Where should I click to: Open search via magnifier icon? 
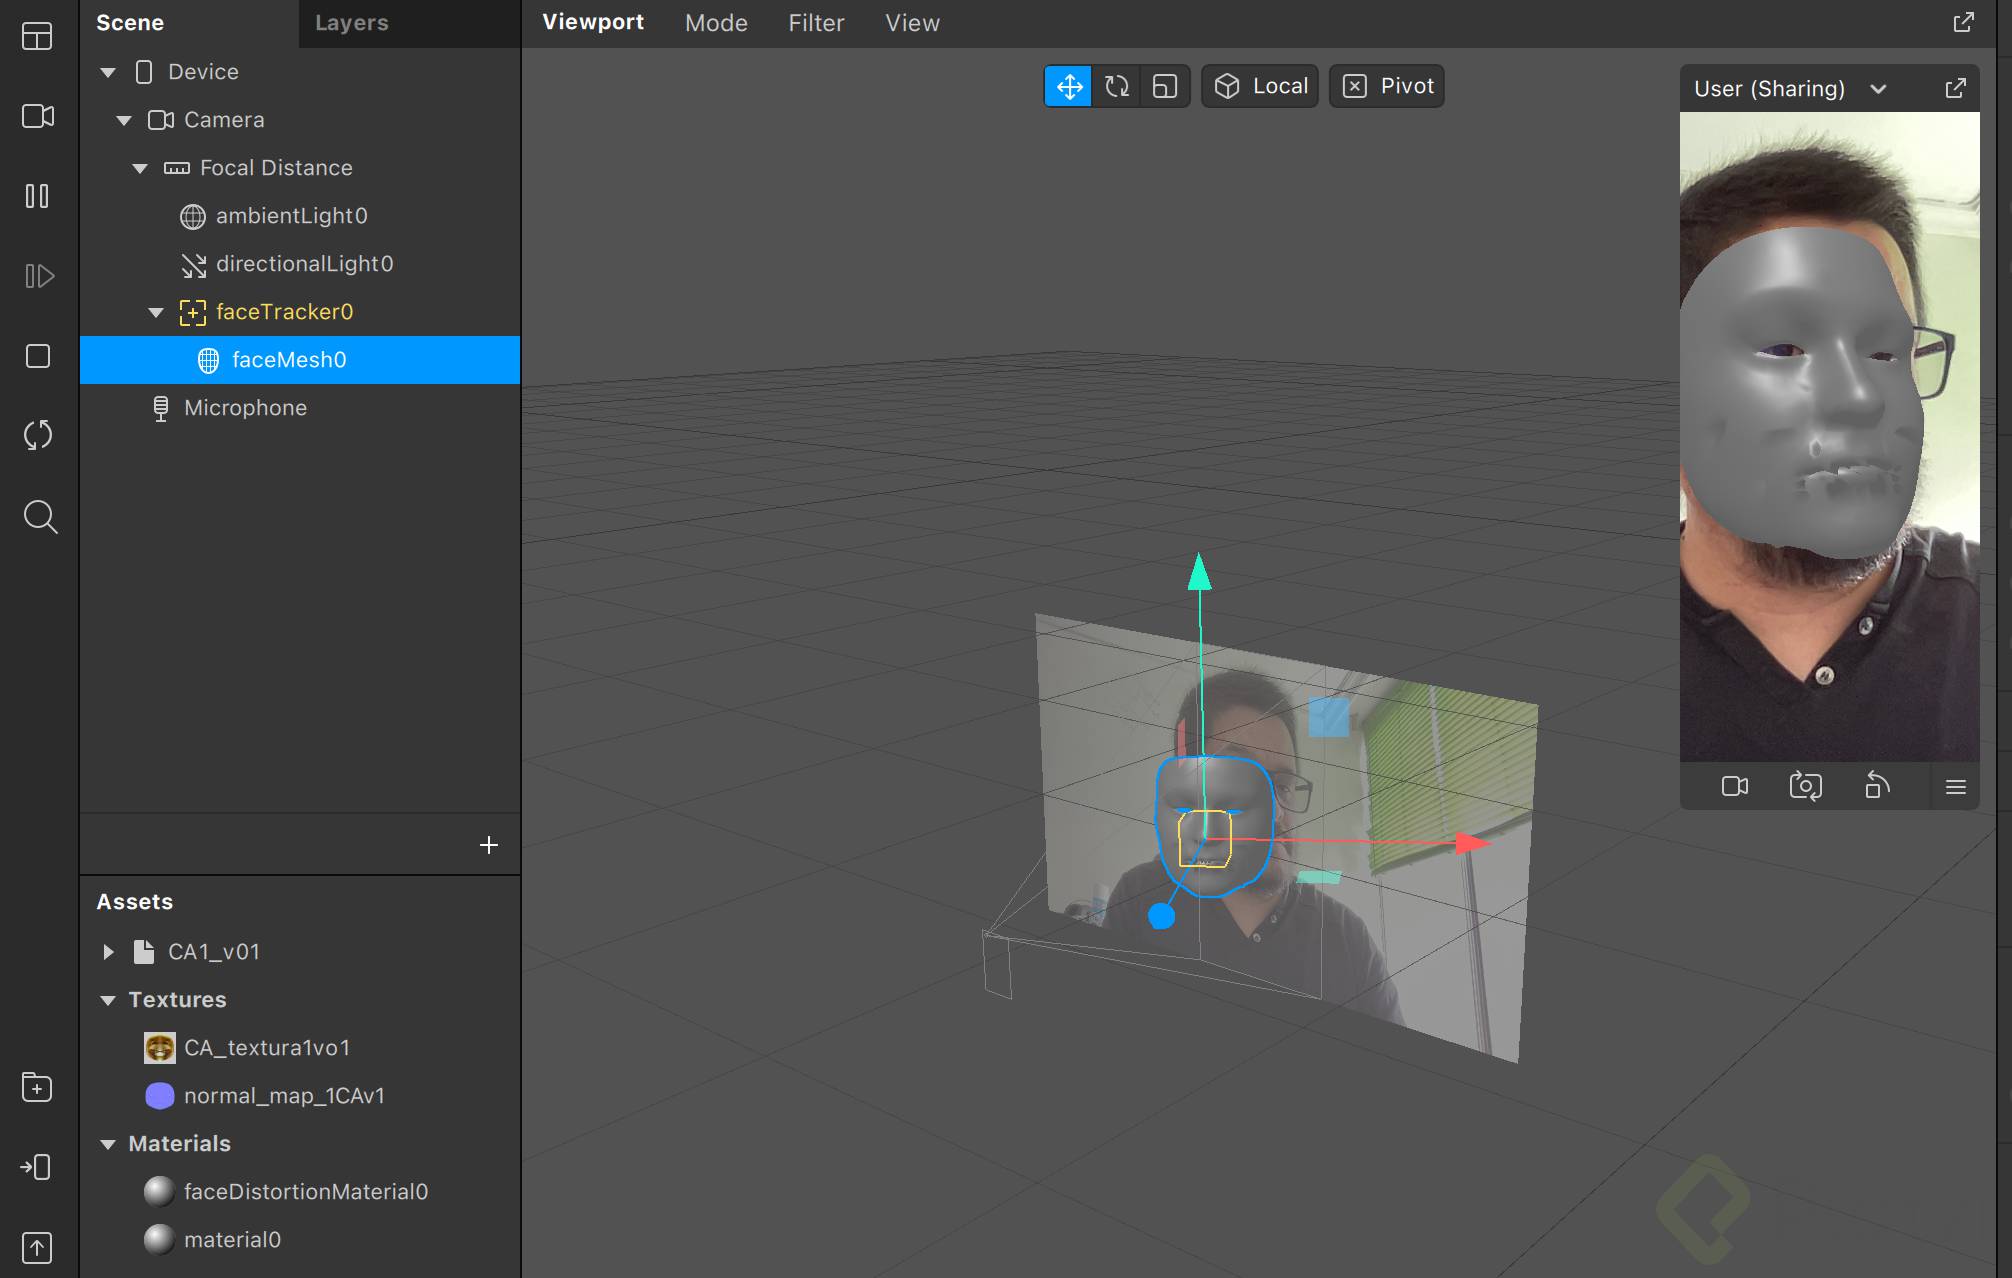click(39, 517)
